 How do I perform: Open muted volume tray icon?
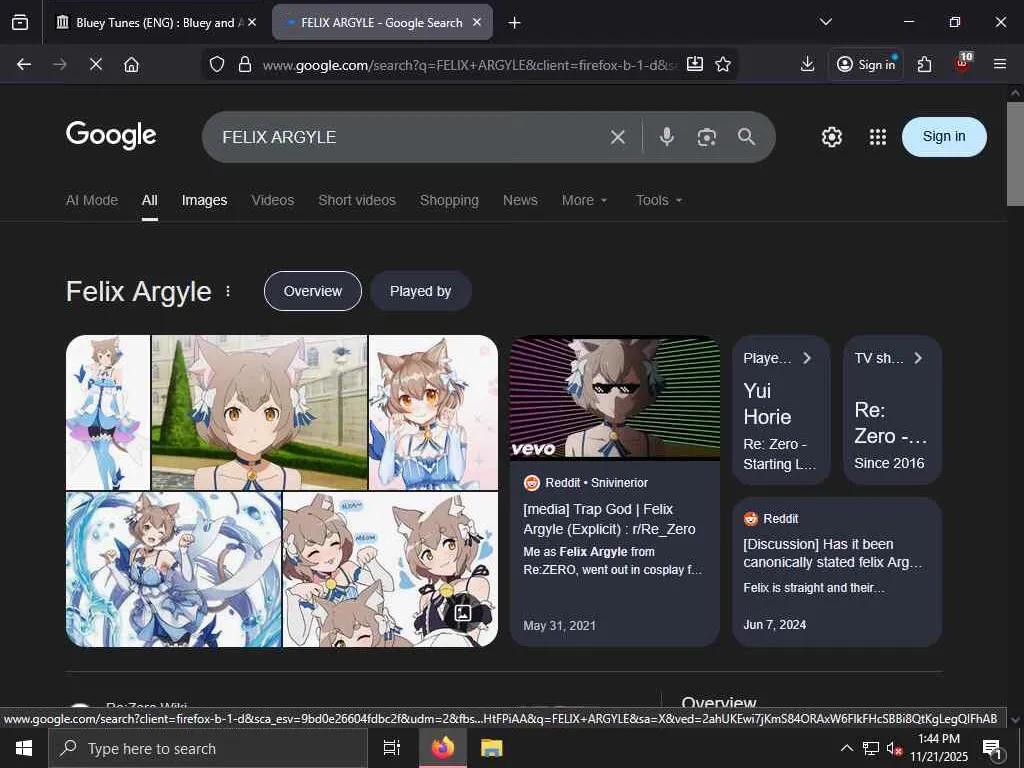coord(893,749)
